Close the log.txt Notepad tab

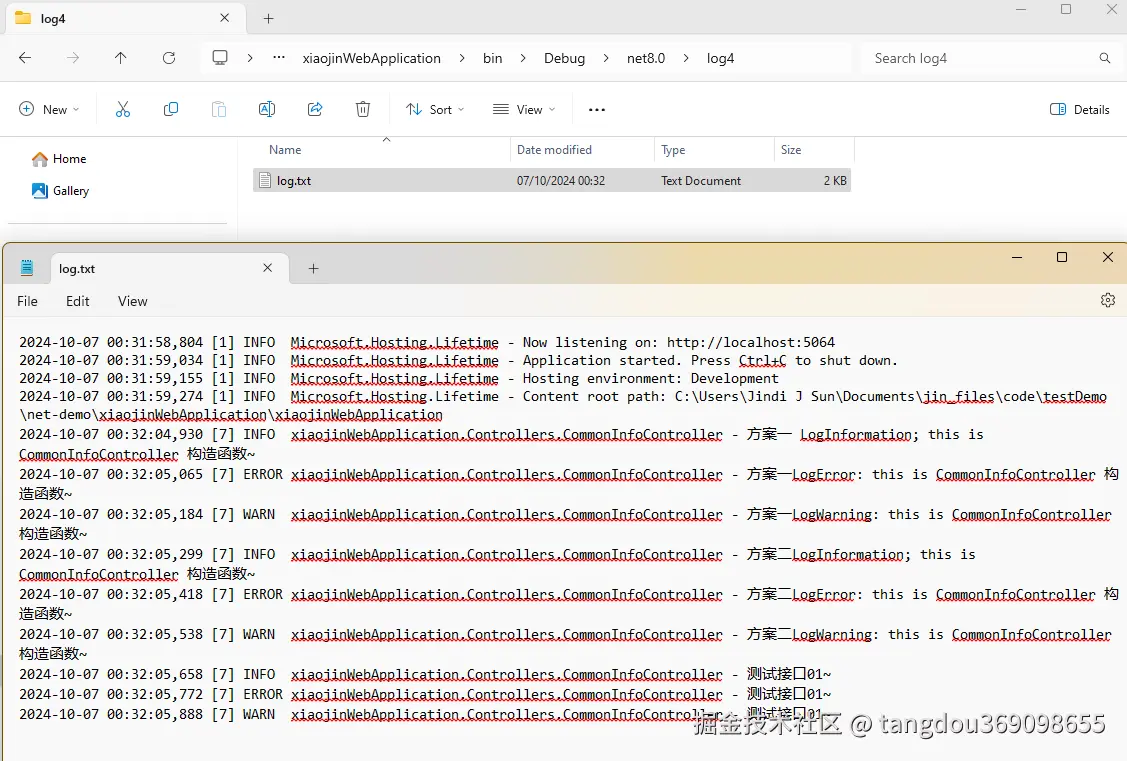coord(267,268)
